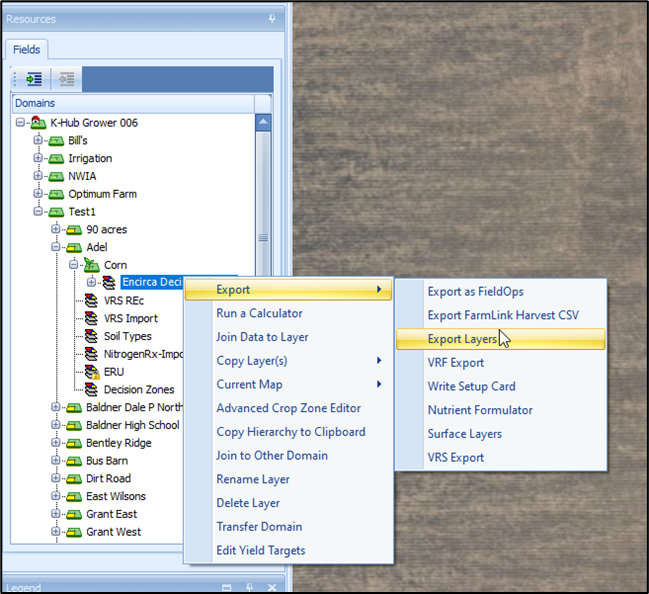Select Export as FieldOps
The width and height of the screenshot is (649, 594).
point(501,291)
